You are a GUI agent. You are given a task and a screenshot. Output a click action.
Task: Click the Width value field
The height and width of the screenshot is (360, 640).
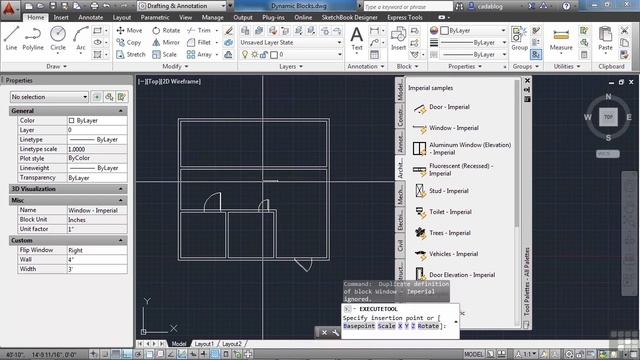[x=97, y=269]
